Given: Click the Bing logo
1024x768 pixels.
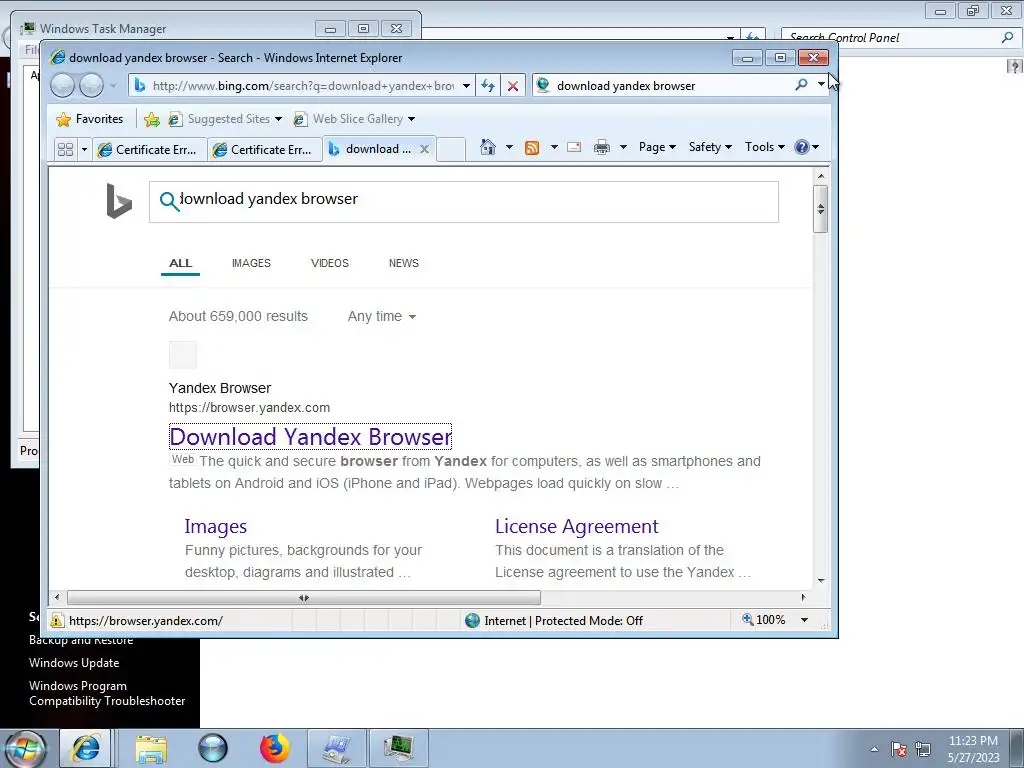Looking at the screenshot, I should 119,200.
